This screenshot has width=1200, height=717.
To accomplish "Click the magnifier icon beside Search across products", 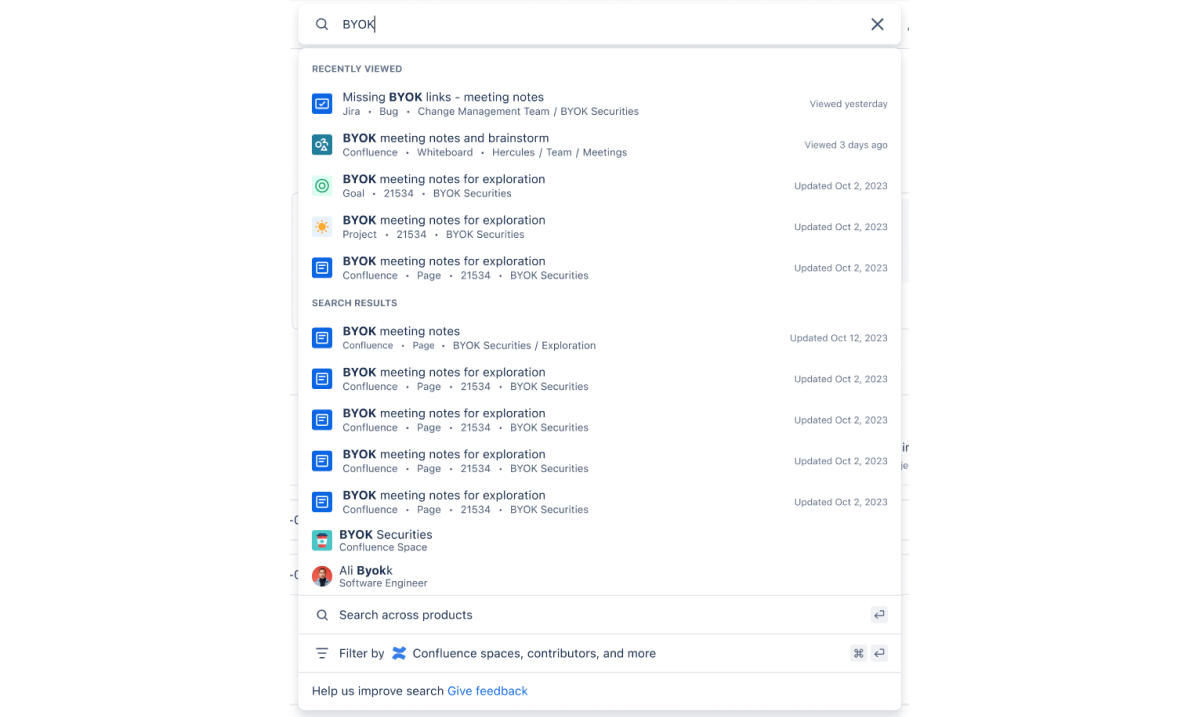I will coord(322,615).
